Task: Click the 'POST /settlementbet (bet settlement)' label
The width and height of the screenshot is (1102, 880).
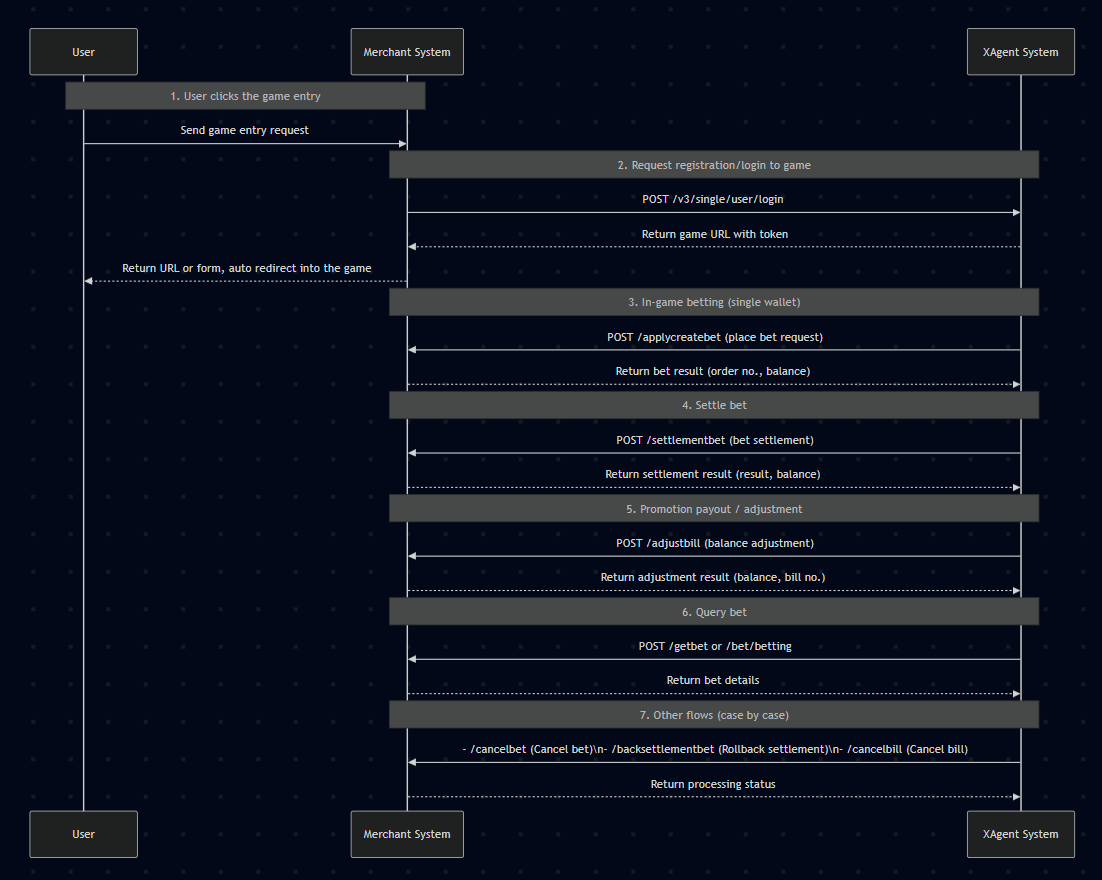Action: (x=714, y=440)
